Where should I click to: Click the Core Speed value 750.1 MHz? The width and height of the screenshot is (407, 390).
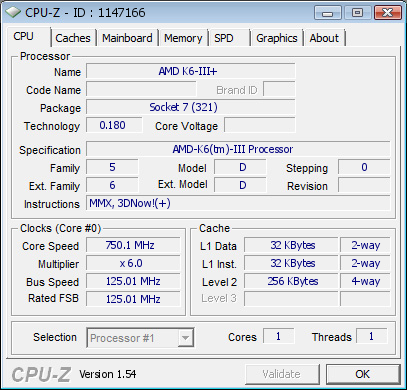(133, 245)
